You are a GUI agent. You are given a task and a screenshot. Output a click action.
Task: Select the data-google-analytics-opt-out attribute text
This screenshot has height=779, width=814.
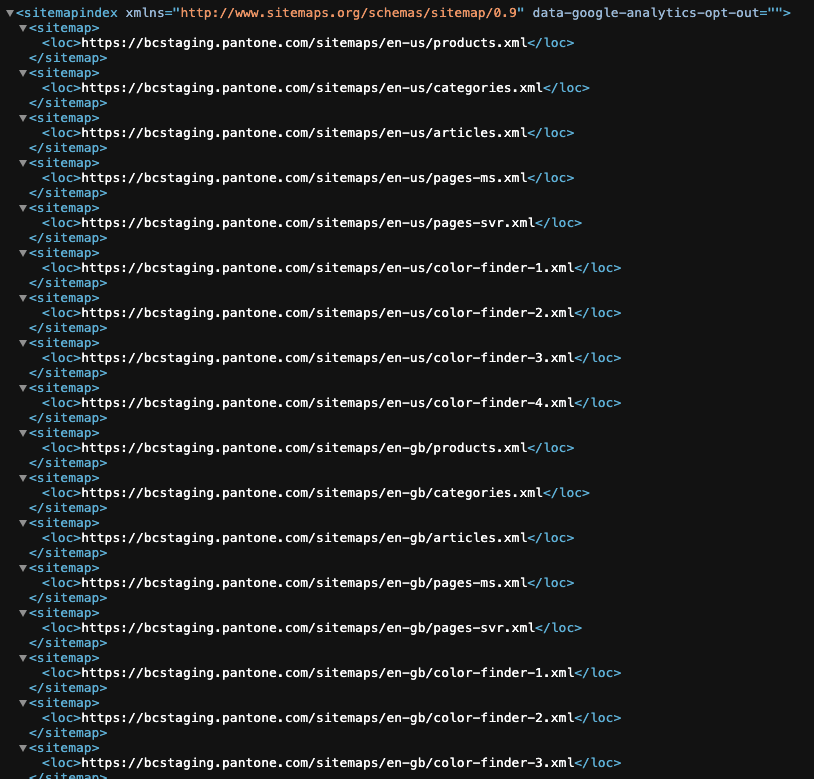(x=638, y=13)
